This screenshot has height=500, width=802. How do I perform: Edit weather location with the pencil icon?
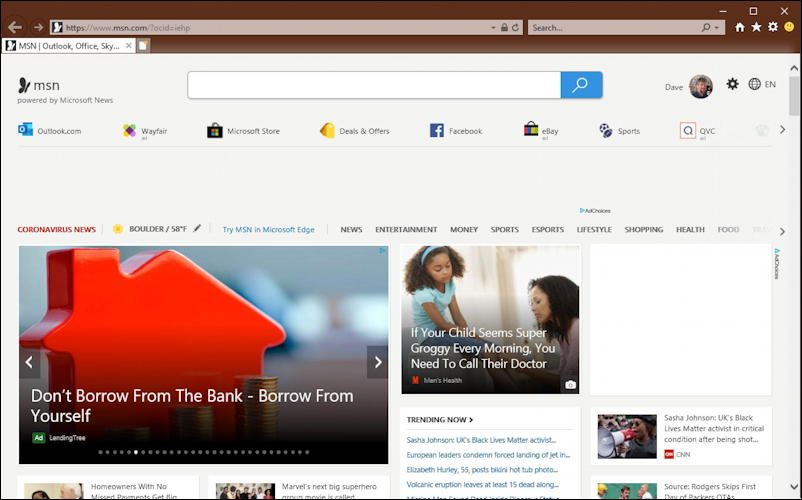pyautogui.click(x=197, y=229)
